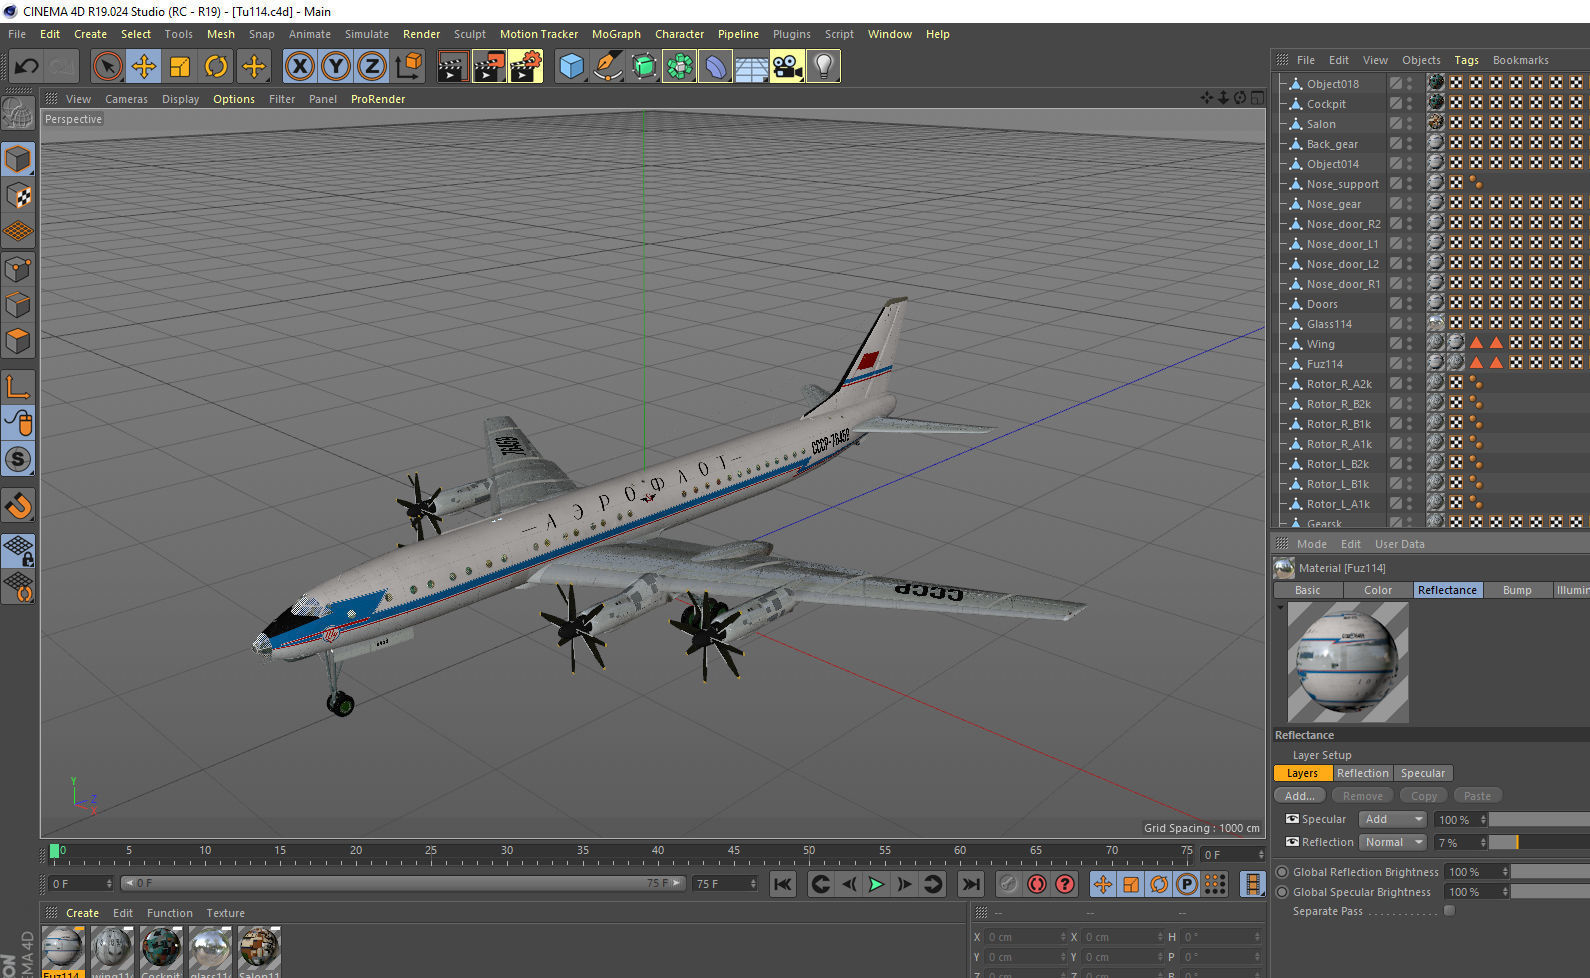
Task: Render the current view
Action: tap(452, 67)
